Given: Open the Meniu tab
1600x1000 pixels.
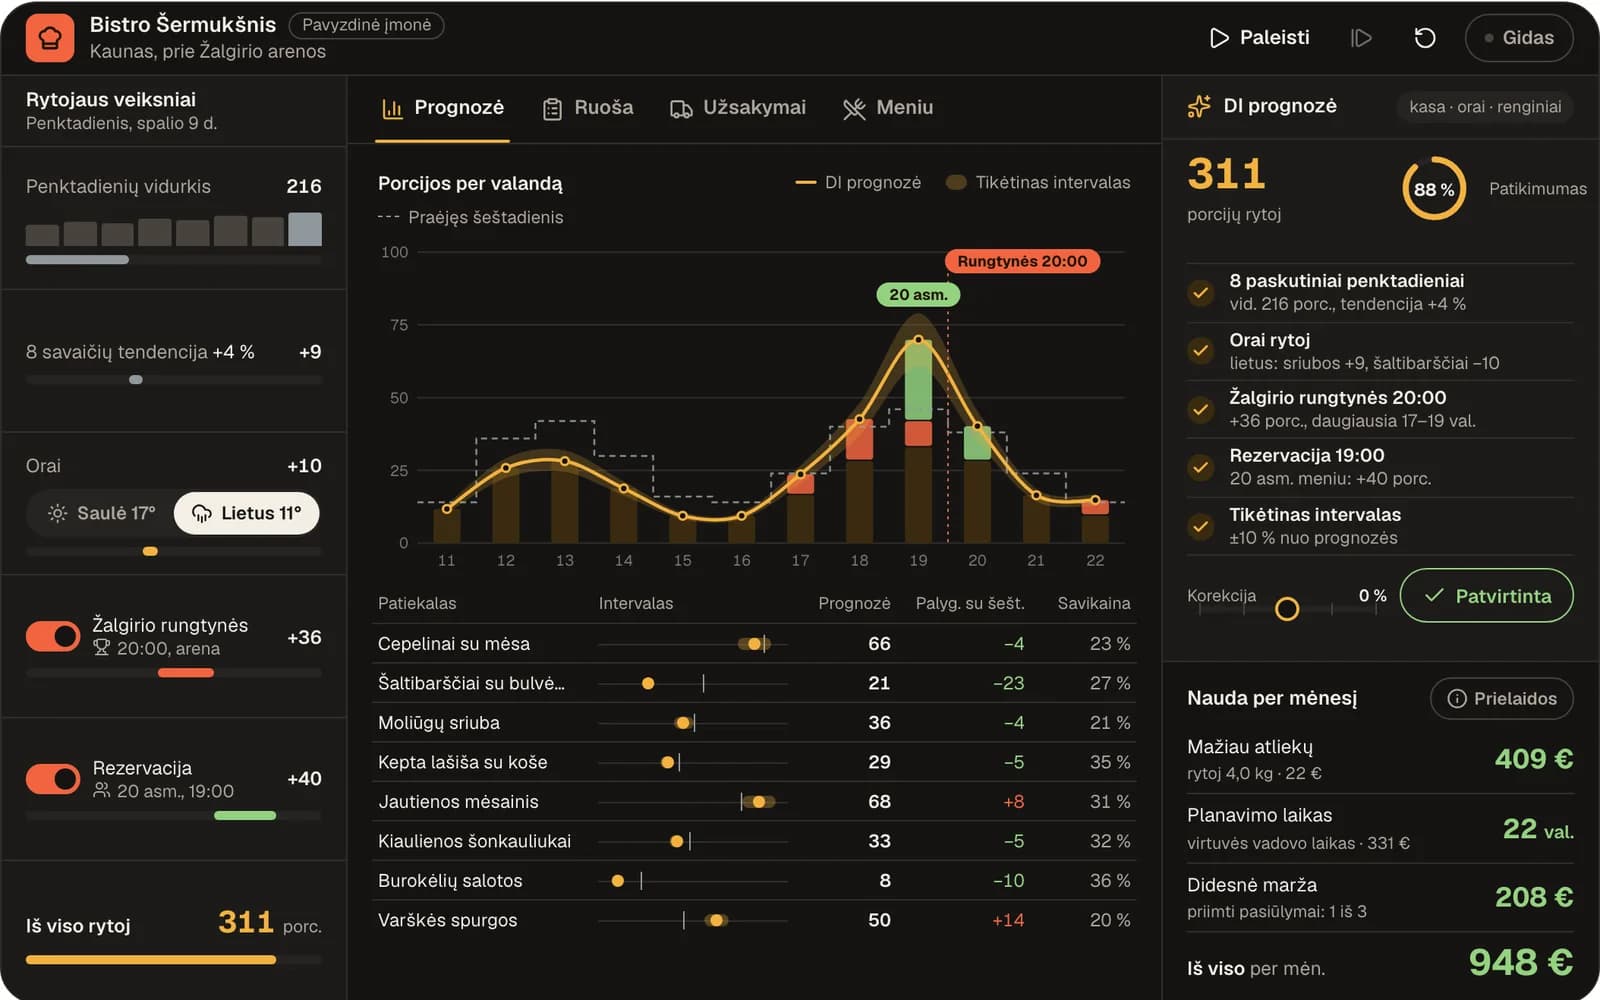Looking at the screenshot, I should [888, 108].
